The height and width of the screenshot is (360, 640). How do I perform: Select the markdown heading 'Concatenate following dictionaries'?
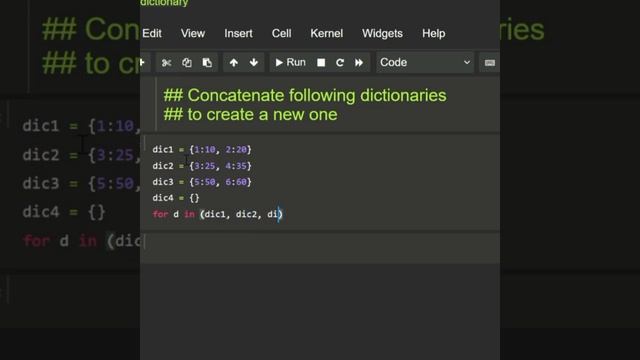(317, 96)
